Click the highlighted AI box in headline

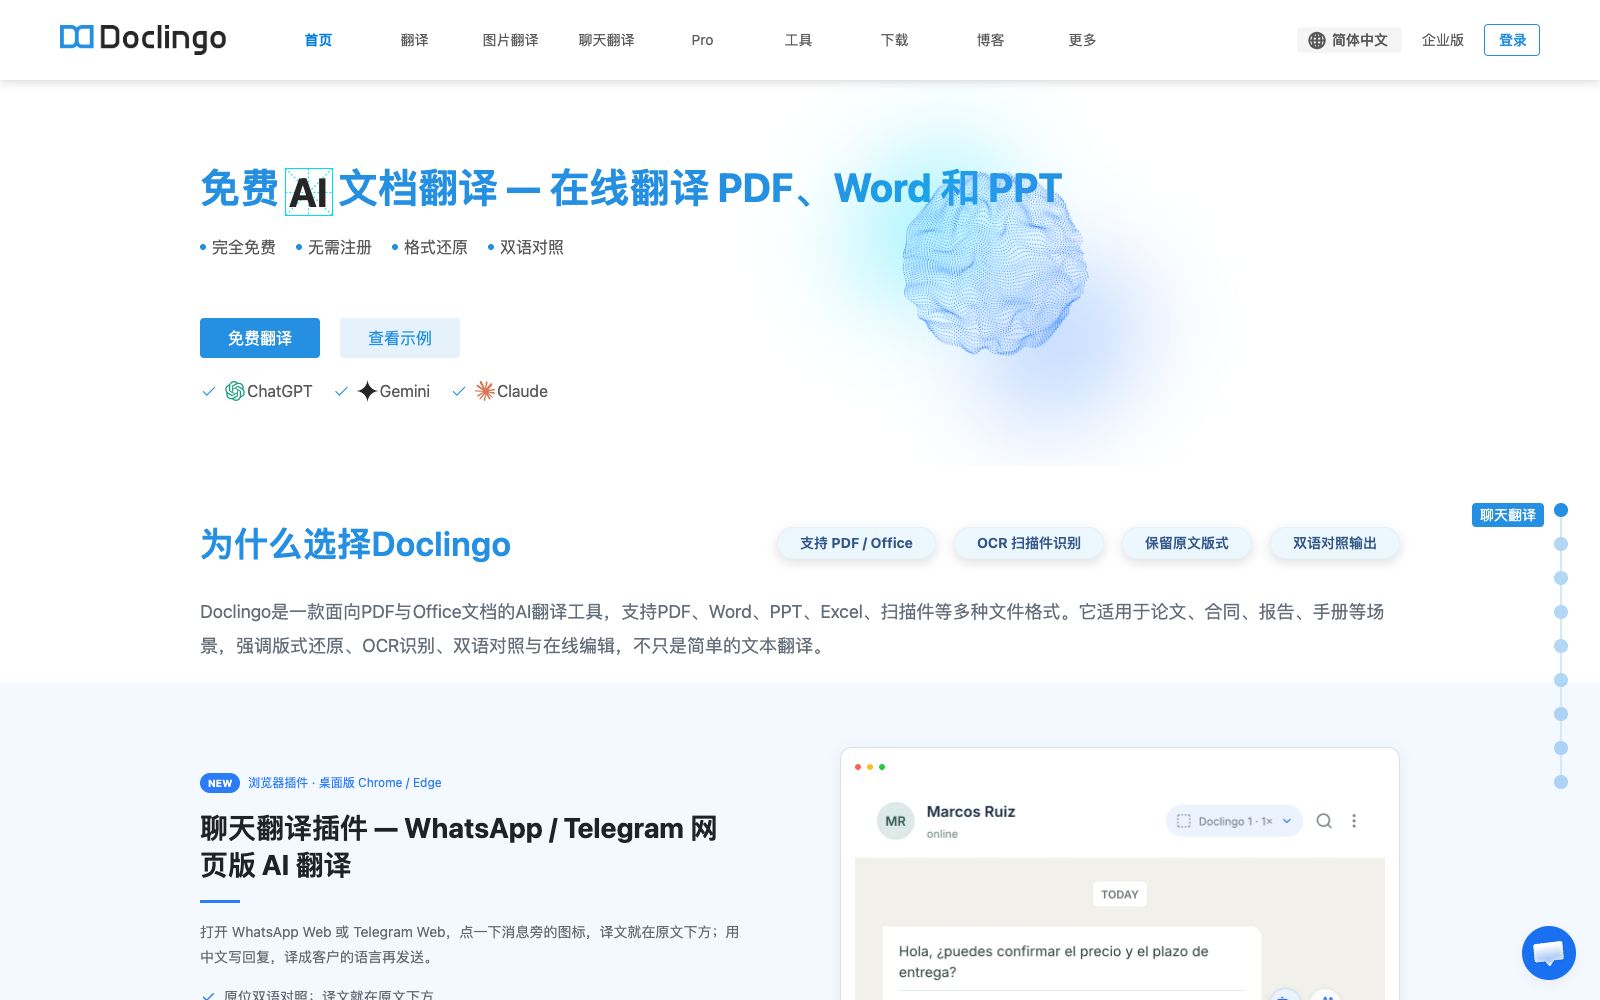point(308,191)
